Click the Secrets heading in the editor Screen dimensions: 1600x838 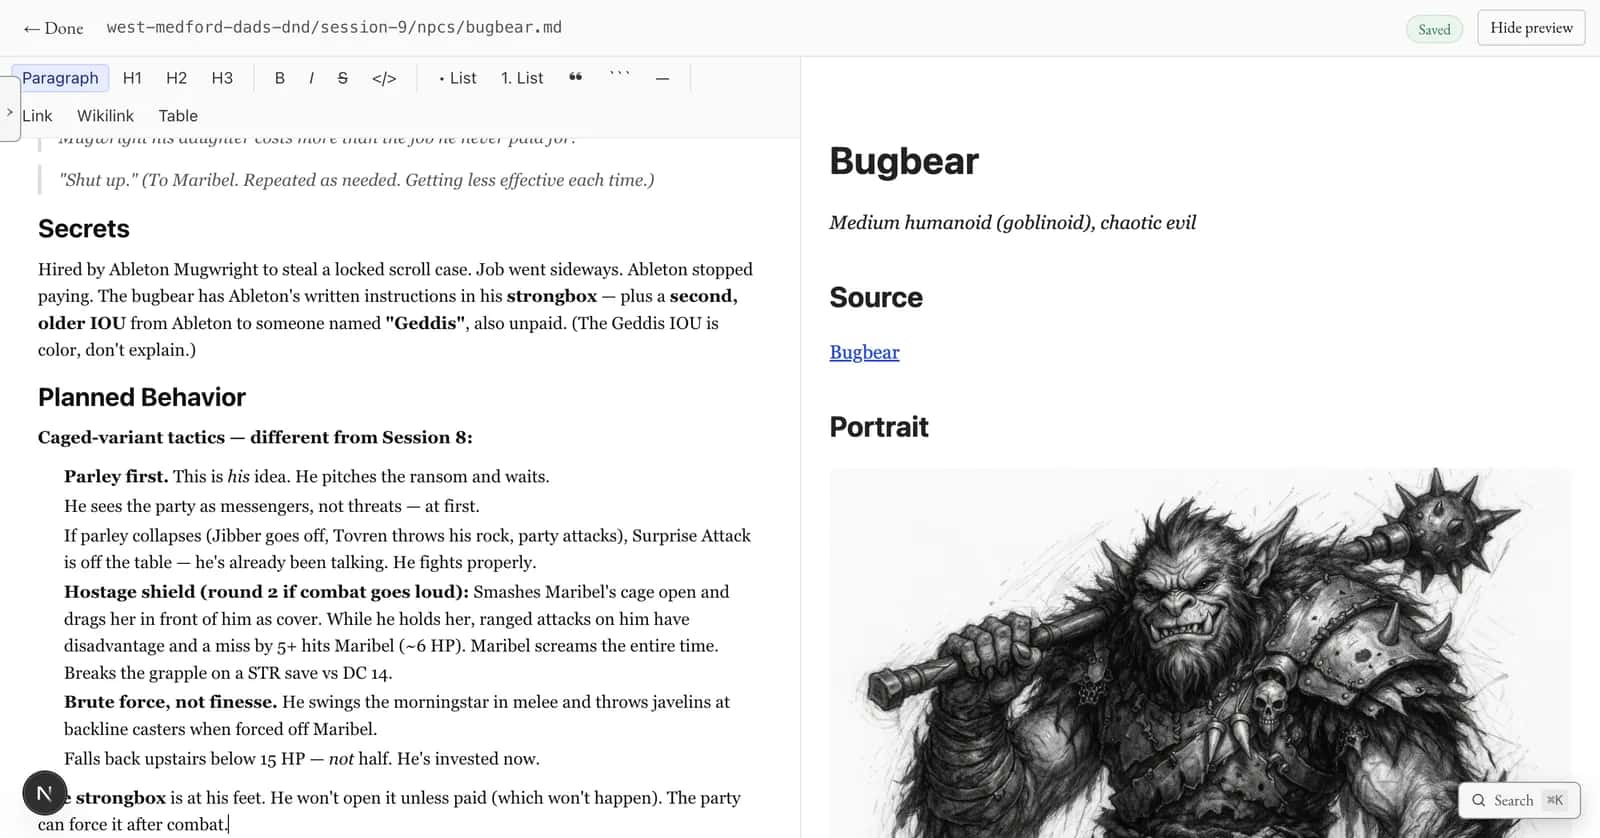coord(84,229)
